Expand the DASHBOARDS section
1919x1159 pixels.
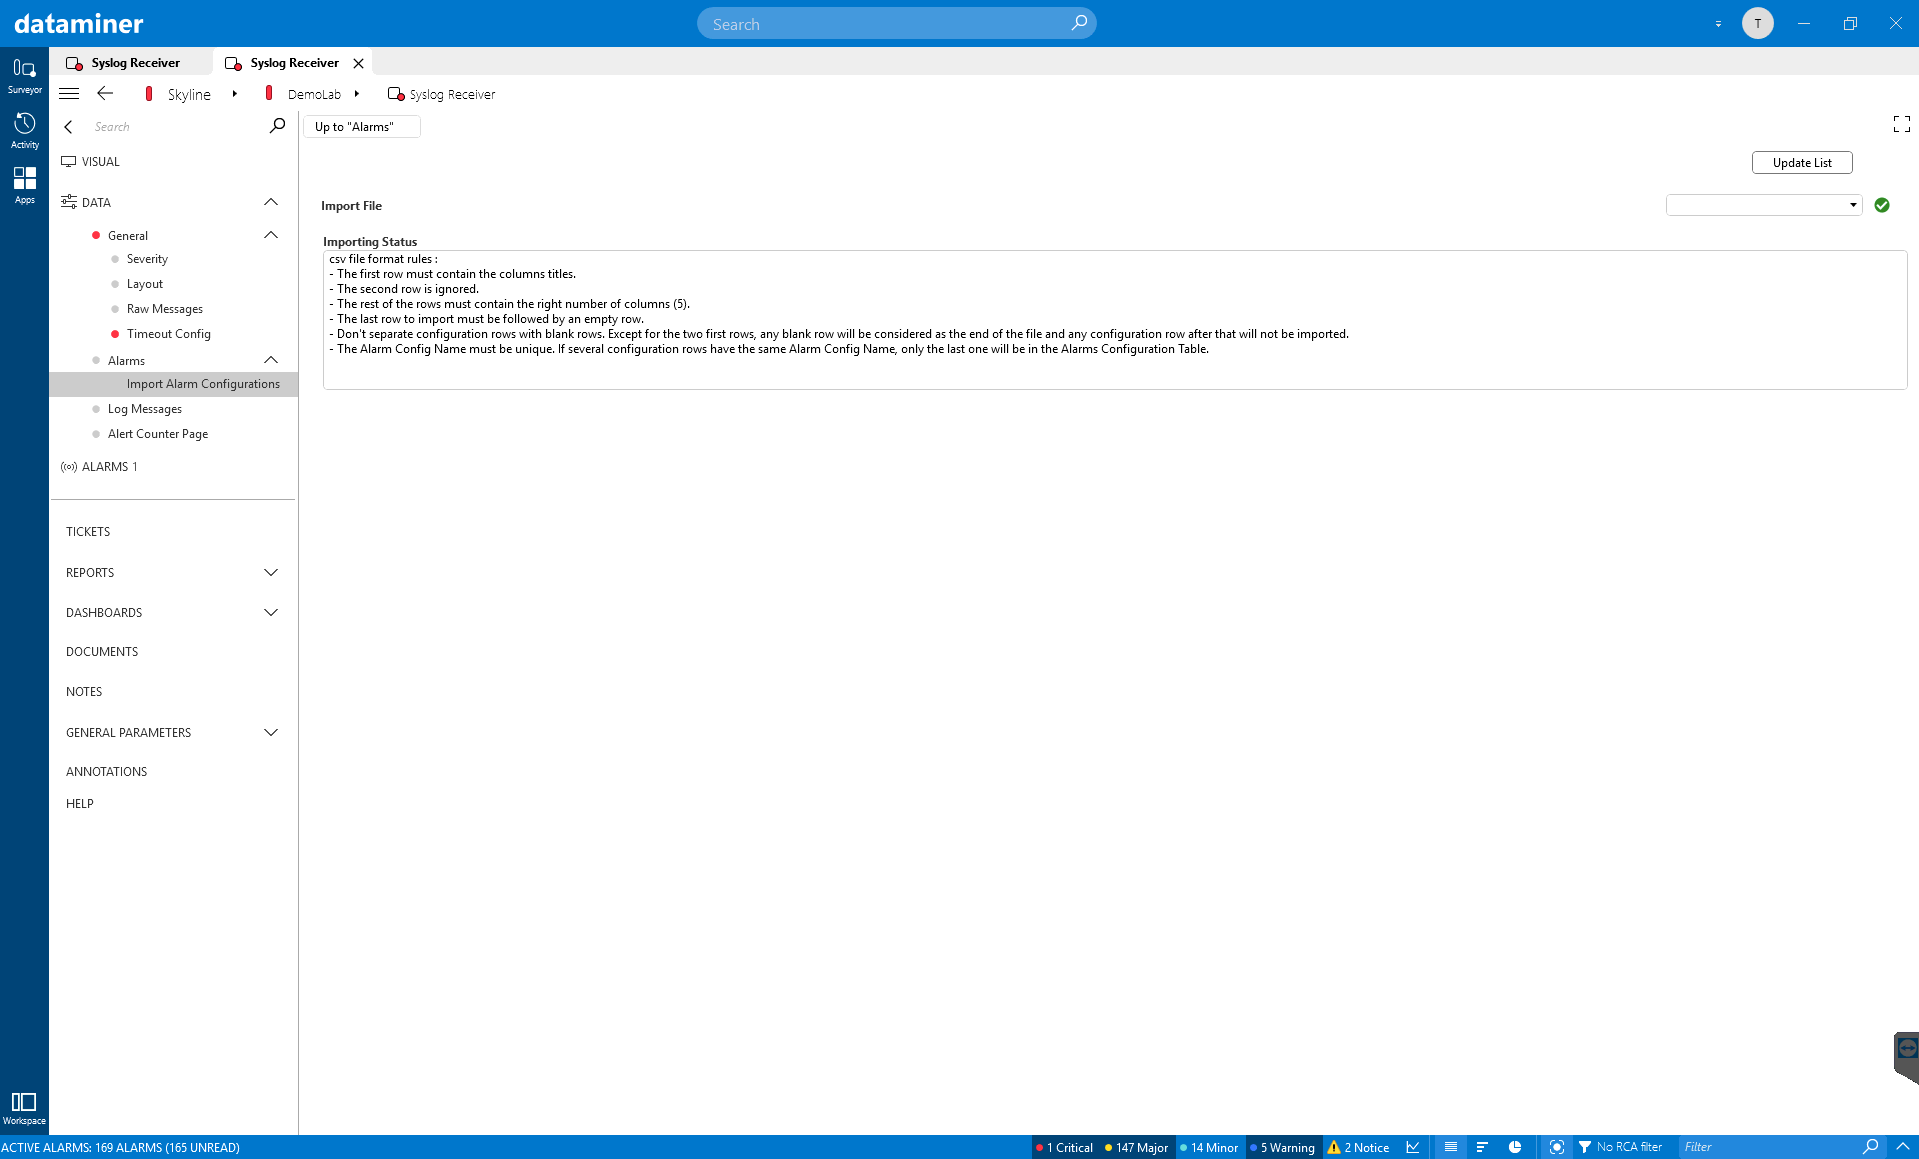tap(270, 613)
